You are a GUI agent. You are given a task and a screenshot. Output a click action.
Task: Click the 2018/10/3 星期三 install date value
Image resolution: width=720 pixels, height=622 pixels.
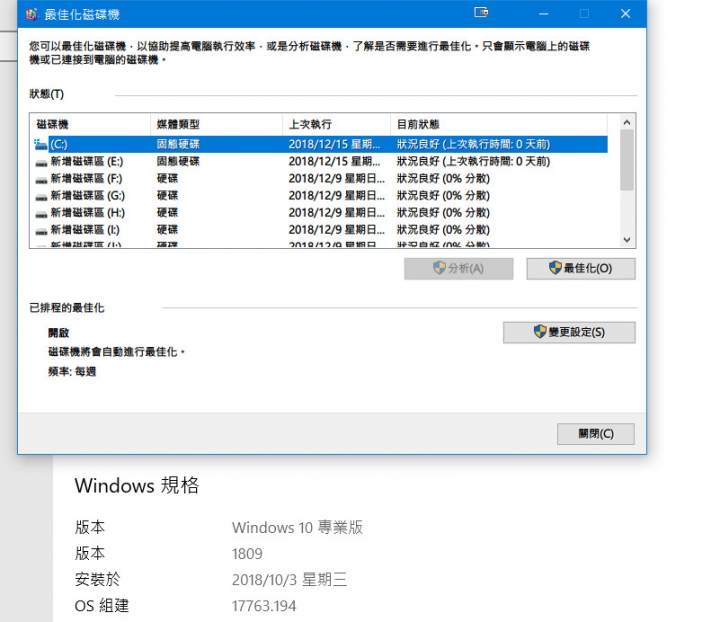point(289,579)
